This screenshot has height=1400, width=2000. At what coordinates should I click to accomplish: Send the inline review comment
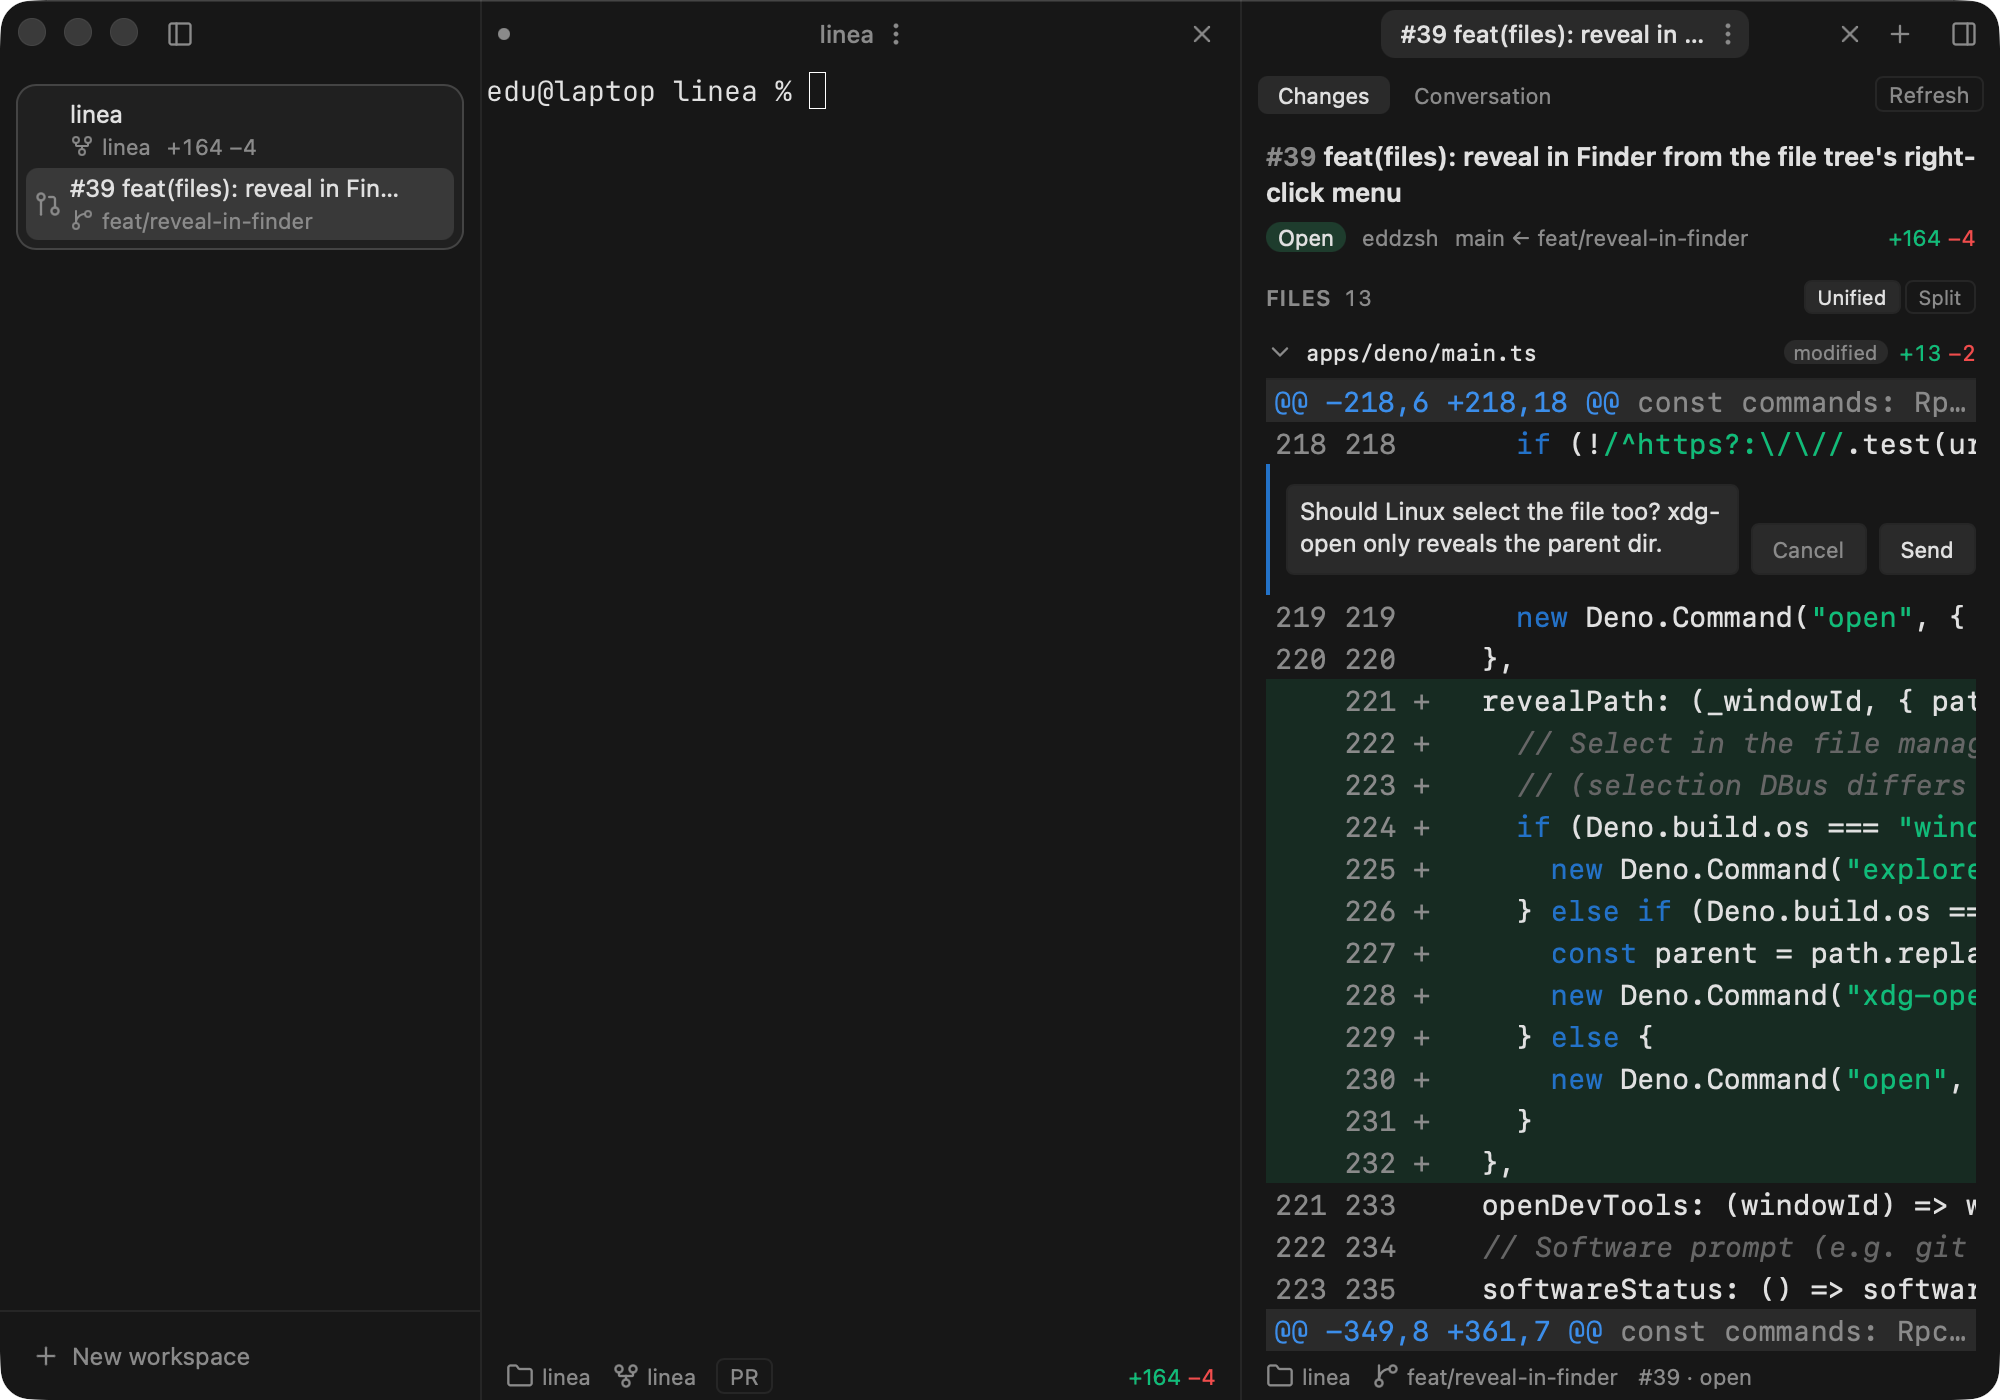(1926, 549)
